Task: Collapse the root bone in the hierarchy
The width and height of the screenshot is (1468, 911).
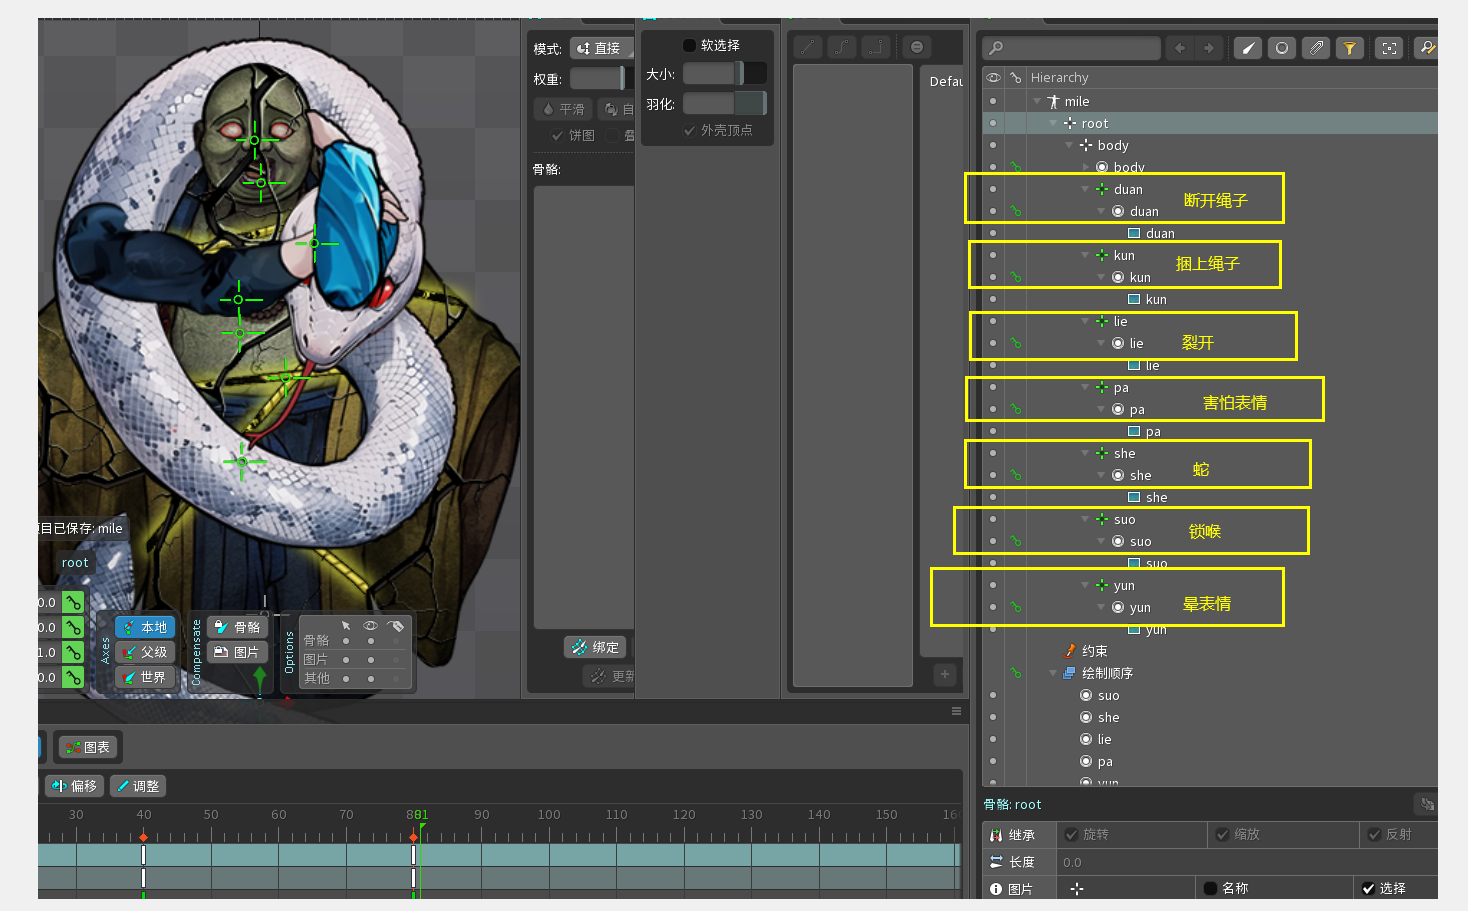Action: coord(1053,123)
